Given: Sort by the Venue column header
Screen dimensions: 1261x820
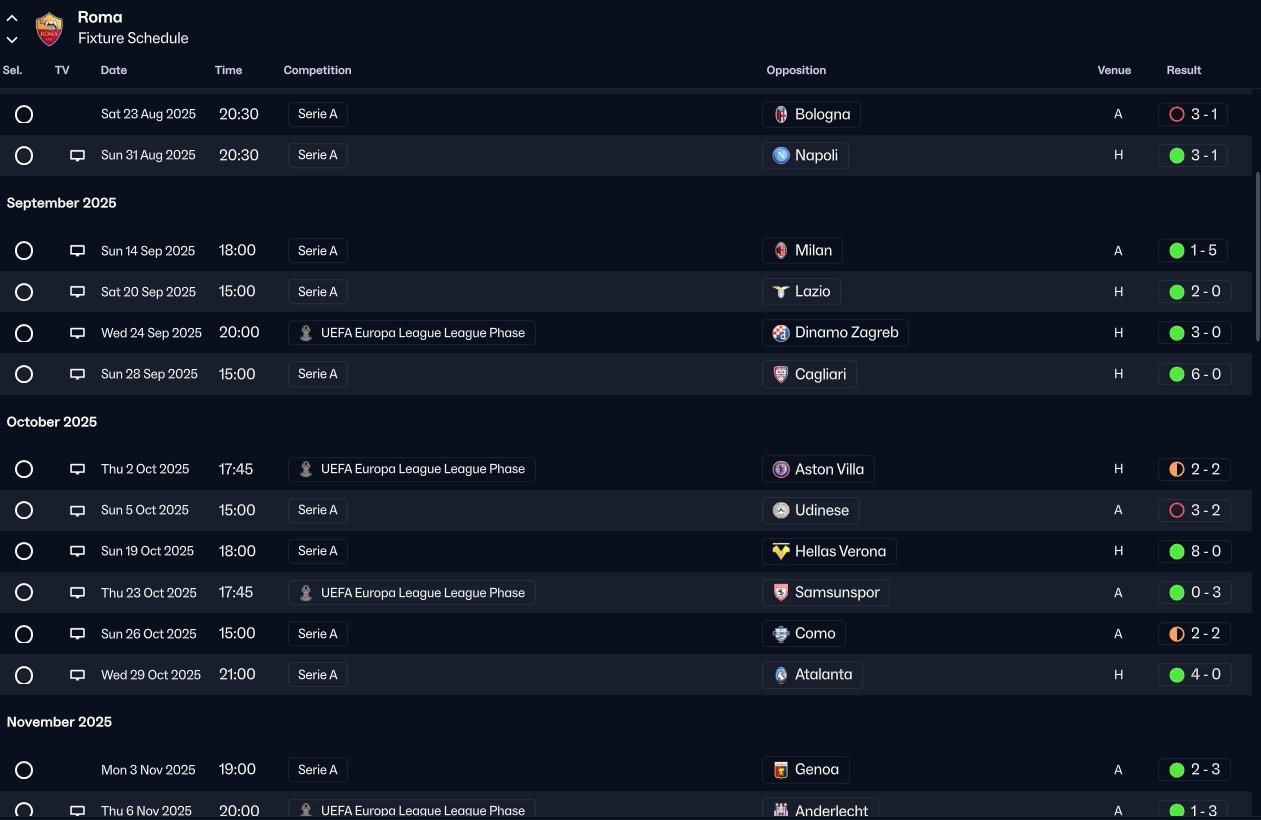Looking at the screenshot, I should (1114, 70).
